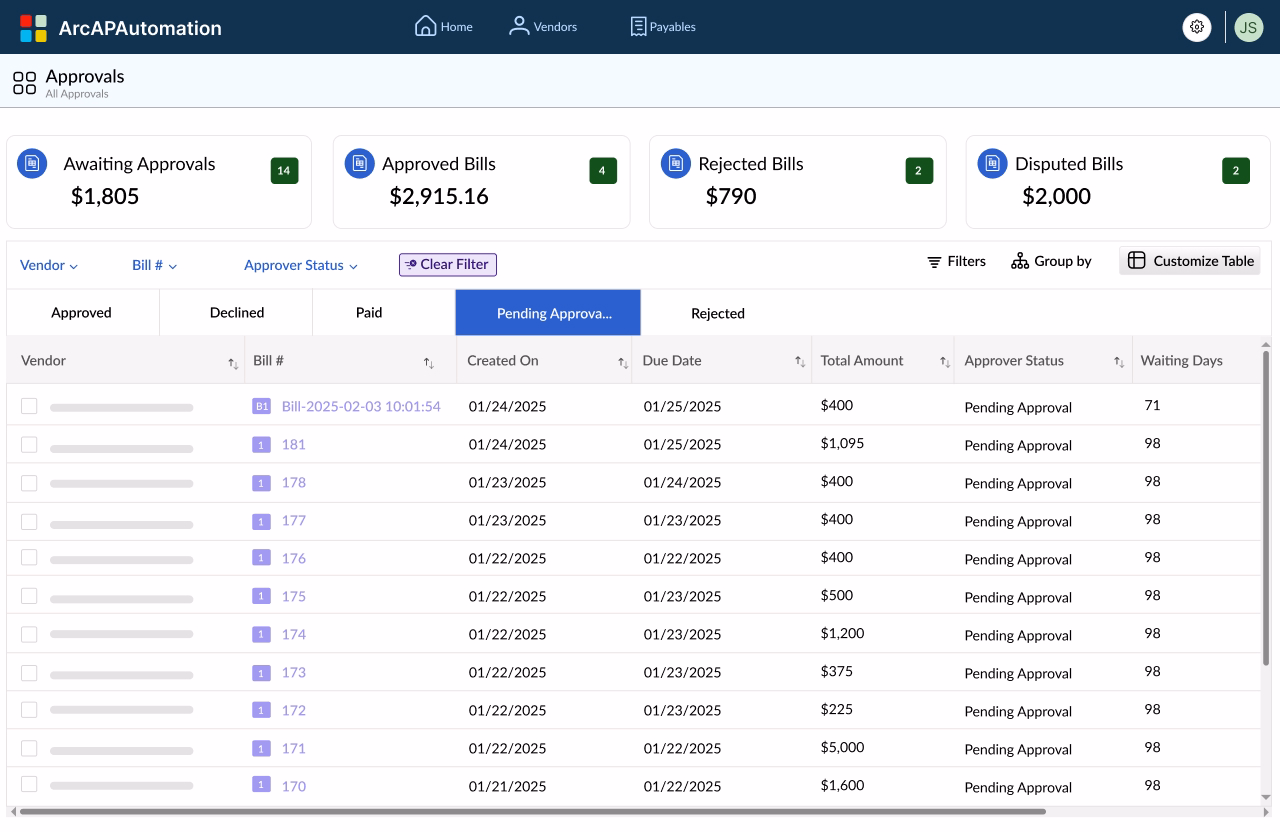Screen dimensions: 1280x832
Task: Sort by the Approver Status column arrows
Action: 1119,363
